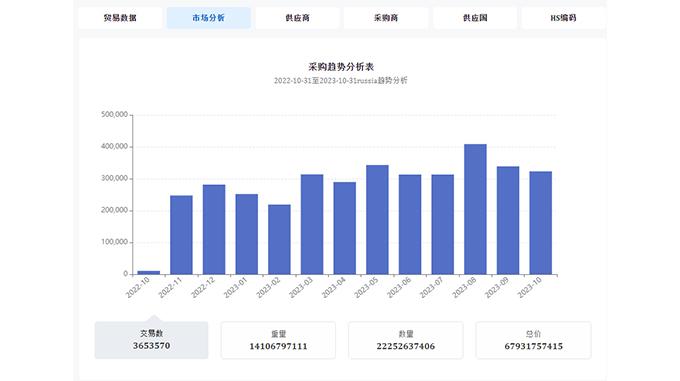Click the 2023-05 bar in chart
The height and width of the screenshot is (381, 680).
tap(377, 220)
